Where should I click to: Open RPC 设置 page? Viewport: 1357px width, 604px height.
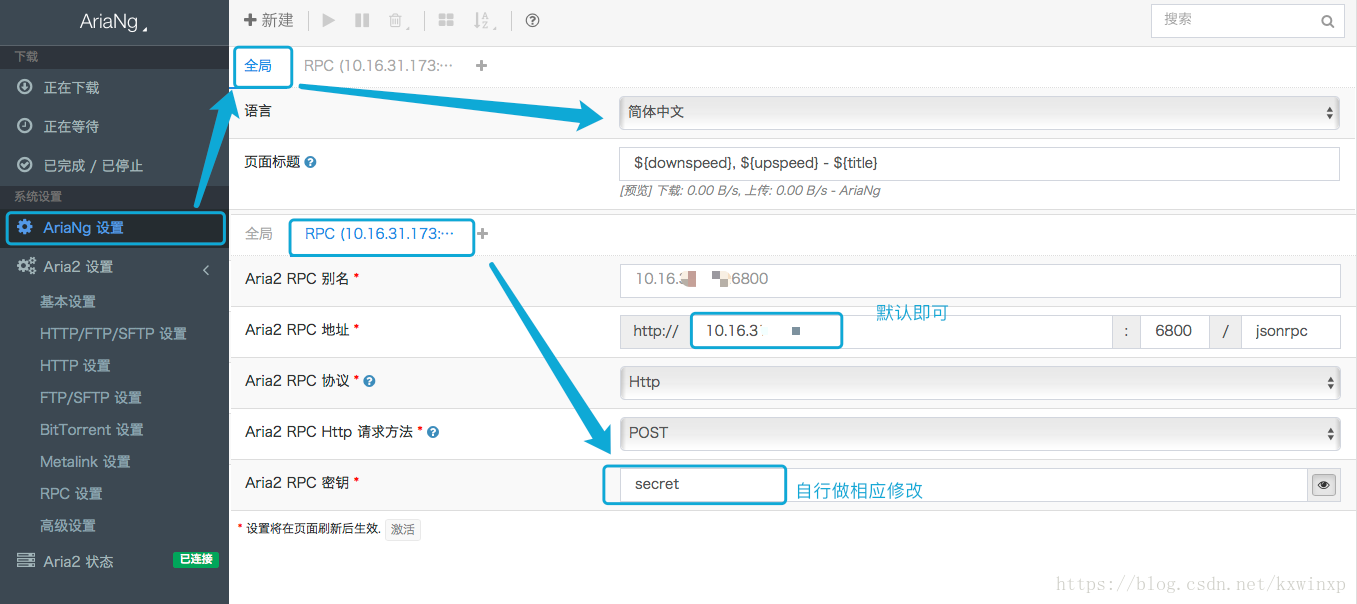(x=71, y=494)
